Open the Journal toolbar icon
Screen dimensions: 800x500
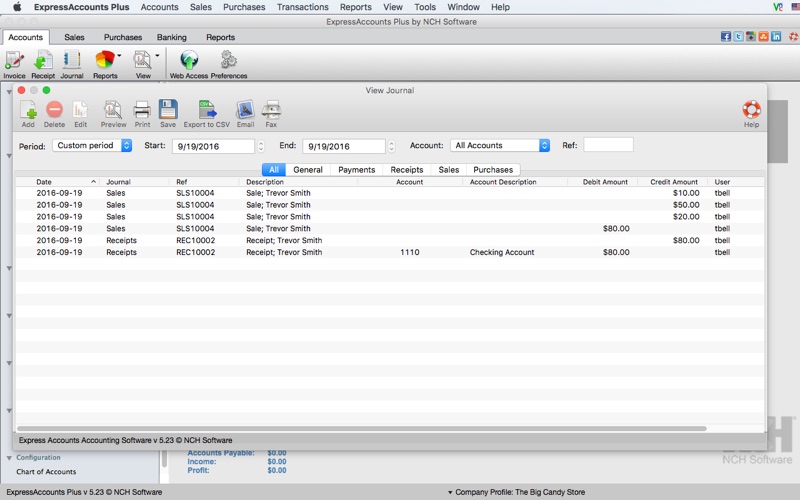(72, 64)
